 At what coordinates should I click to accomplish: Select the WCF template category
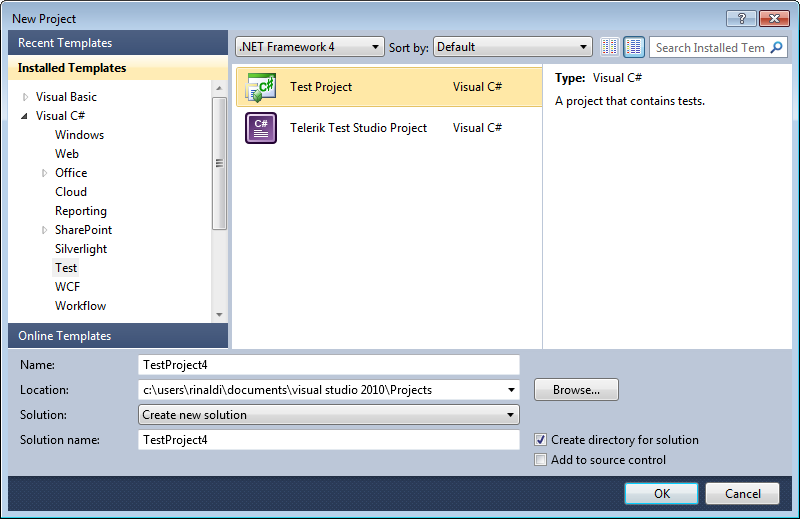[x=67, y=287]
